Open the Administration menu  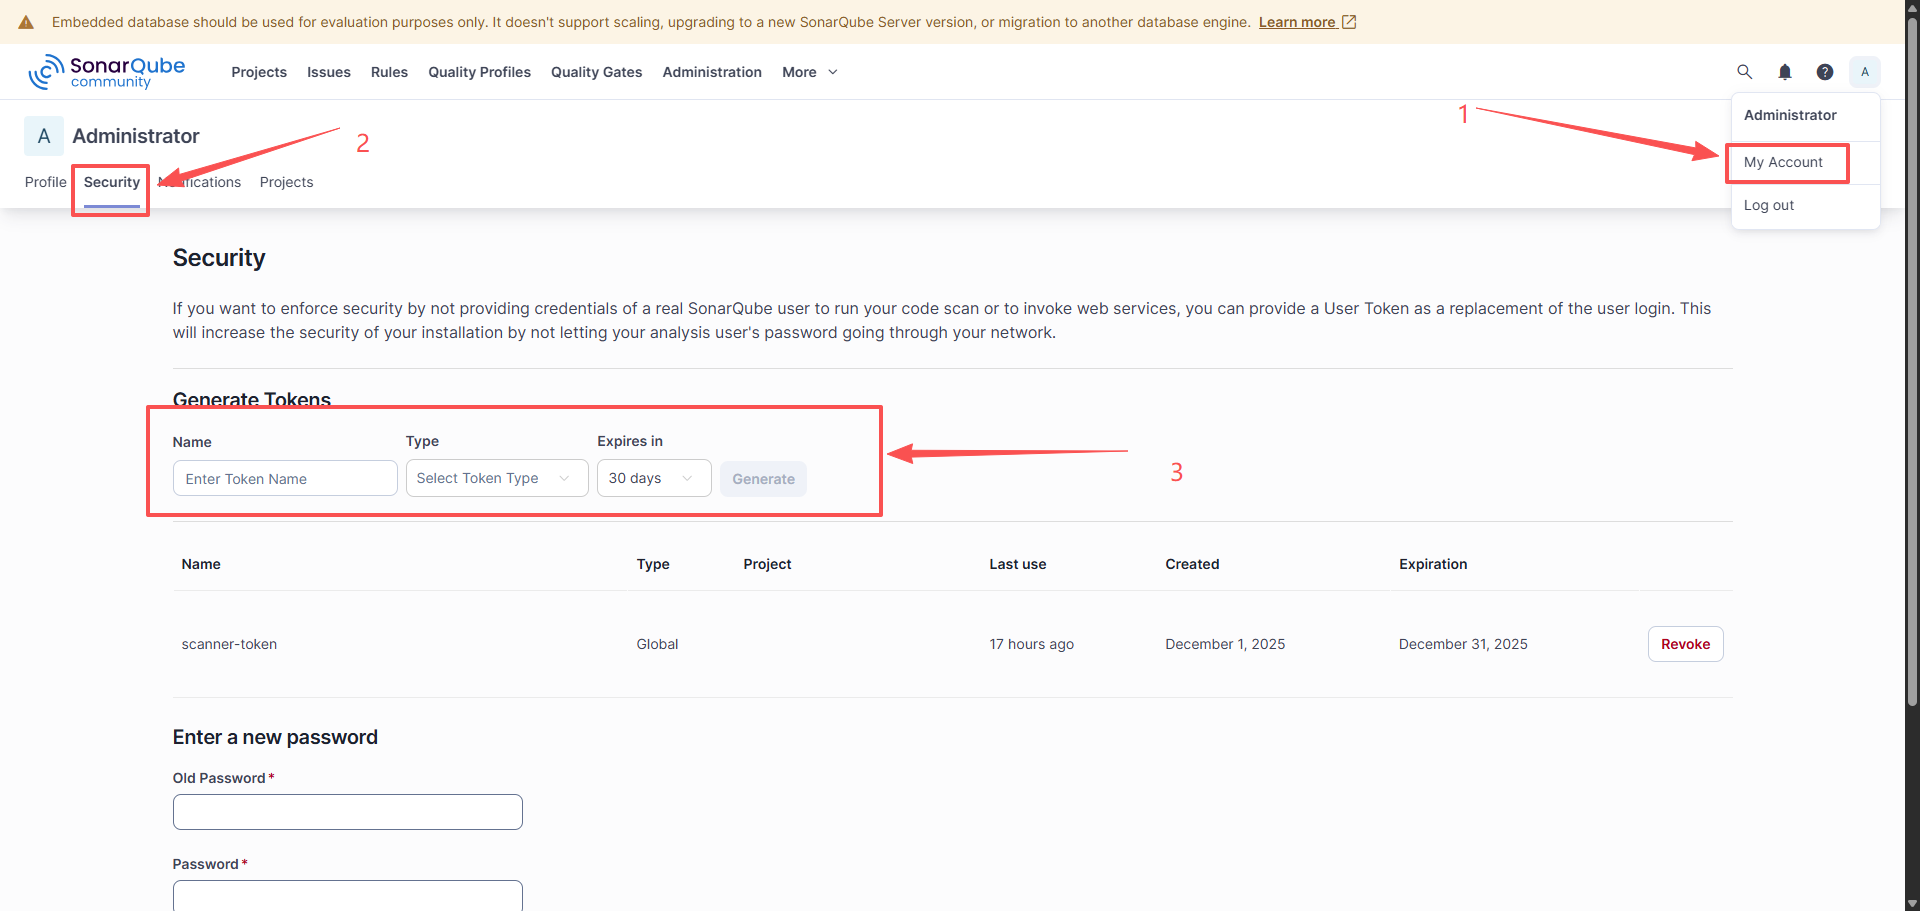(711, 71)
